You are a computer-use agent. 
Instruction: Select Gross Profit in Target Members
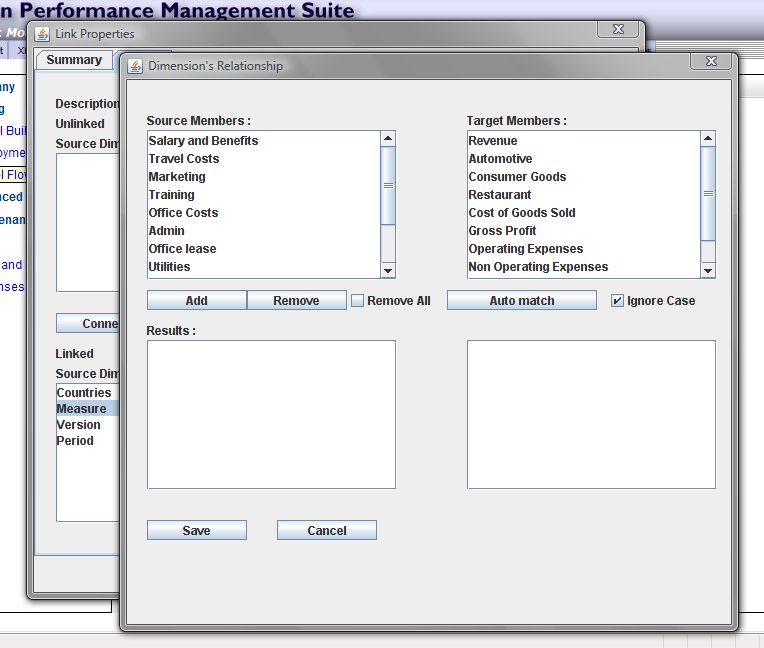coord(502,231)
